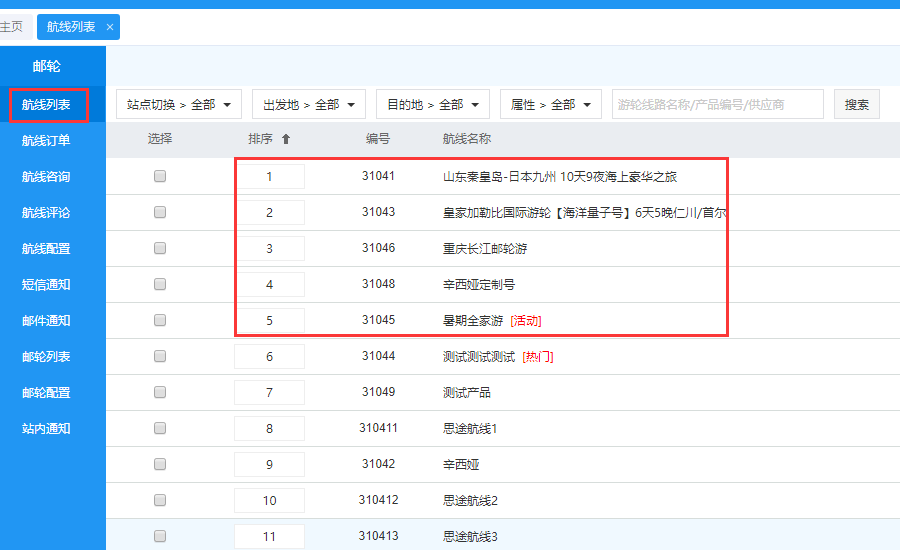Open the 测试产品 route link
The height and width of the screenshot is (550, 900).
(467, 393)
